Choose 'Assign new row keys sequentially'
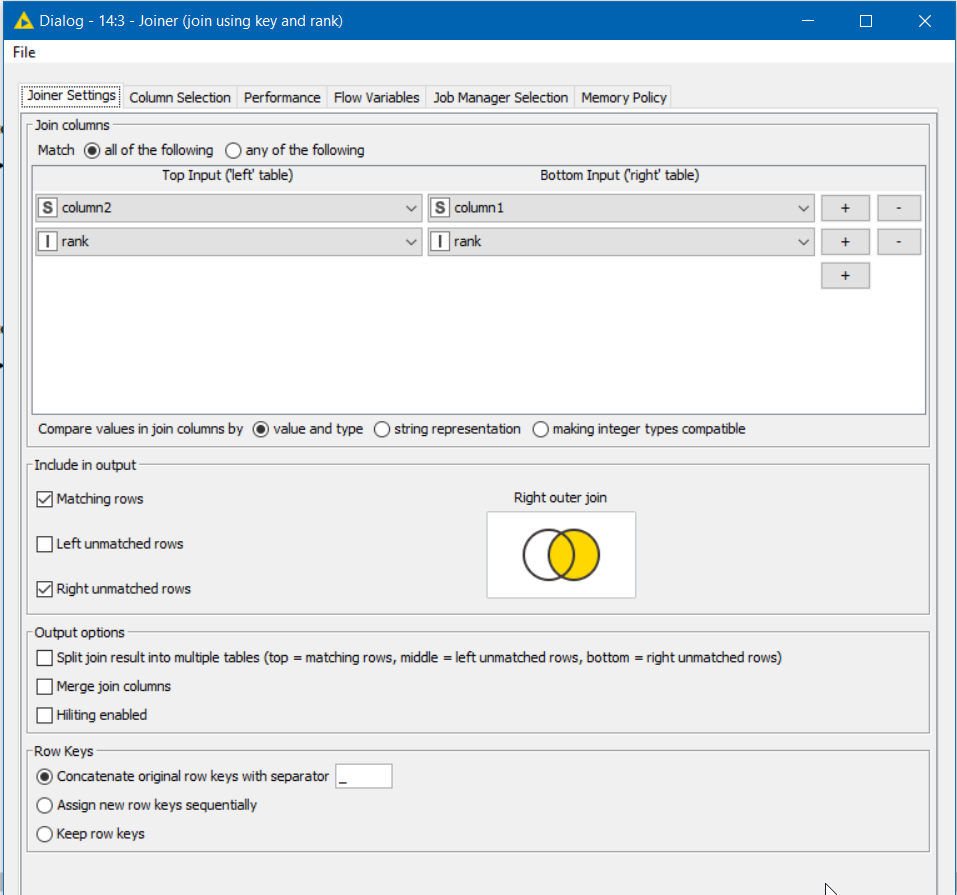The height and width of the screenshot is (895, 957). (x=45, y=805)
